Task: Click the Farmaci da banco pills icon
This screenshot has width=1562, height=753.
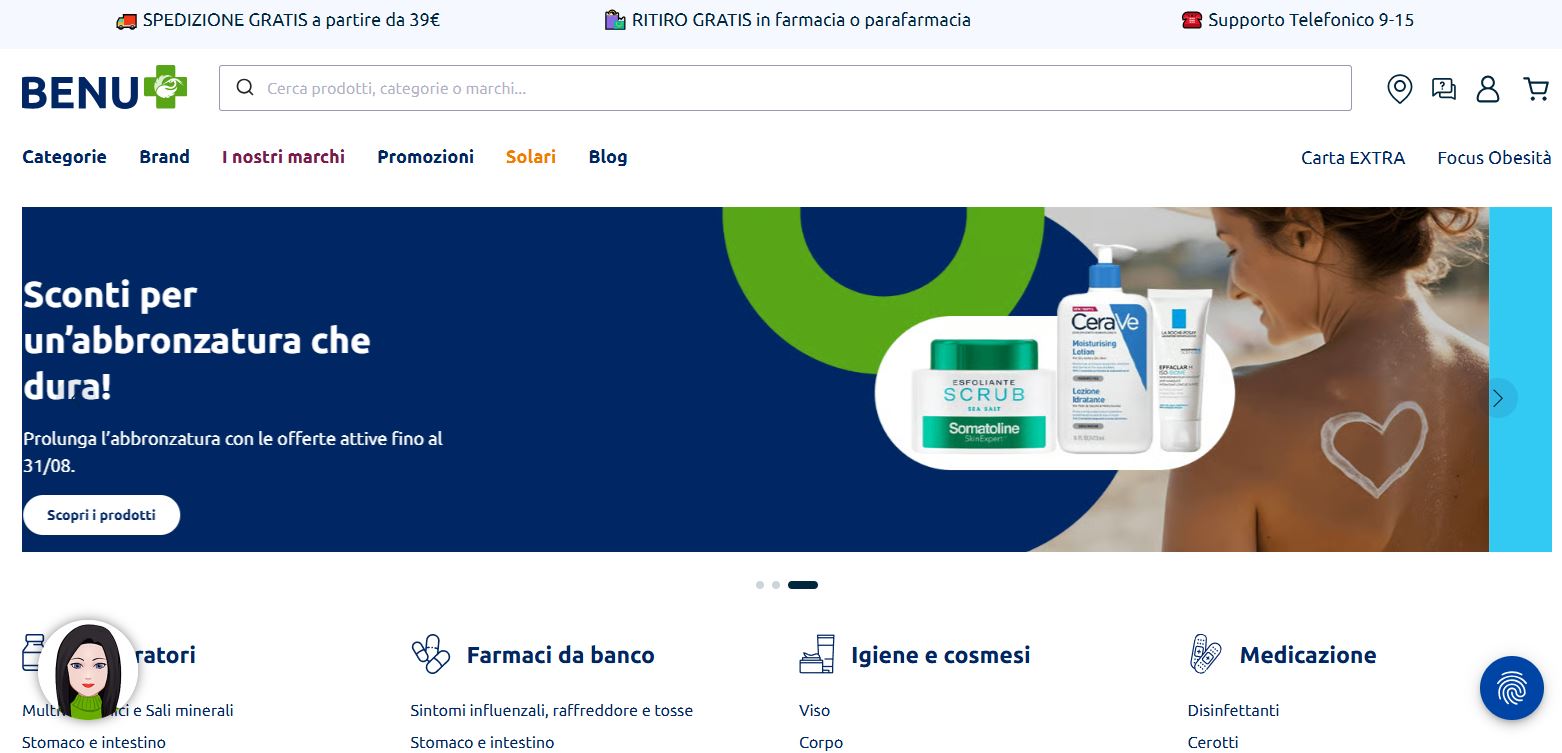Action: pyautogui.click(x=431, y=655)
